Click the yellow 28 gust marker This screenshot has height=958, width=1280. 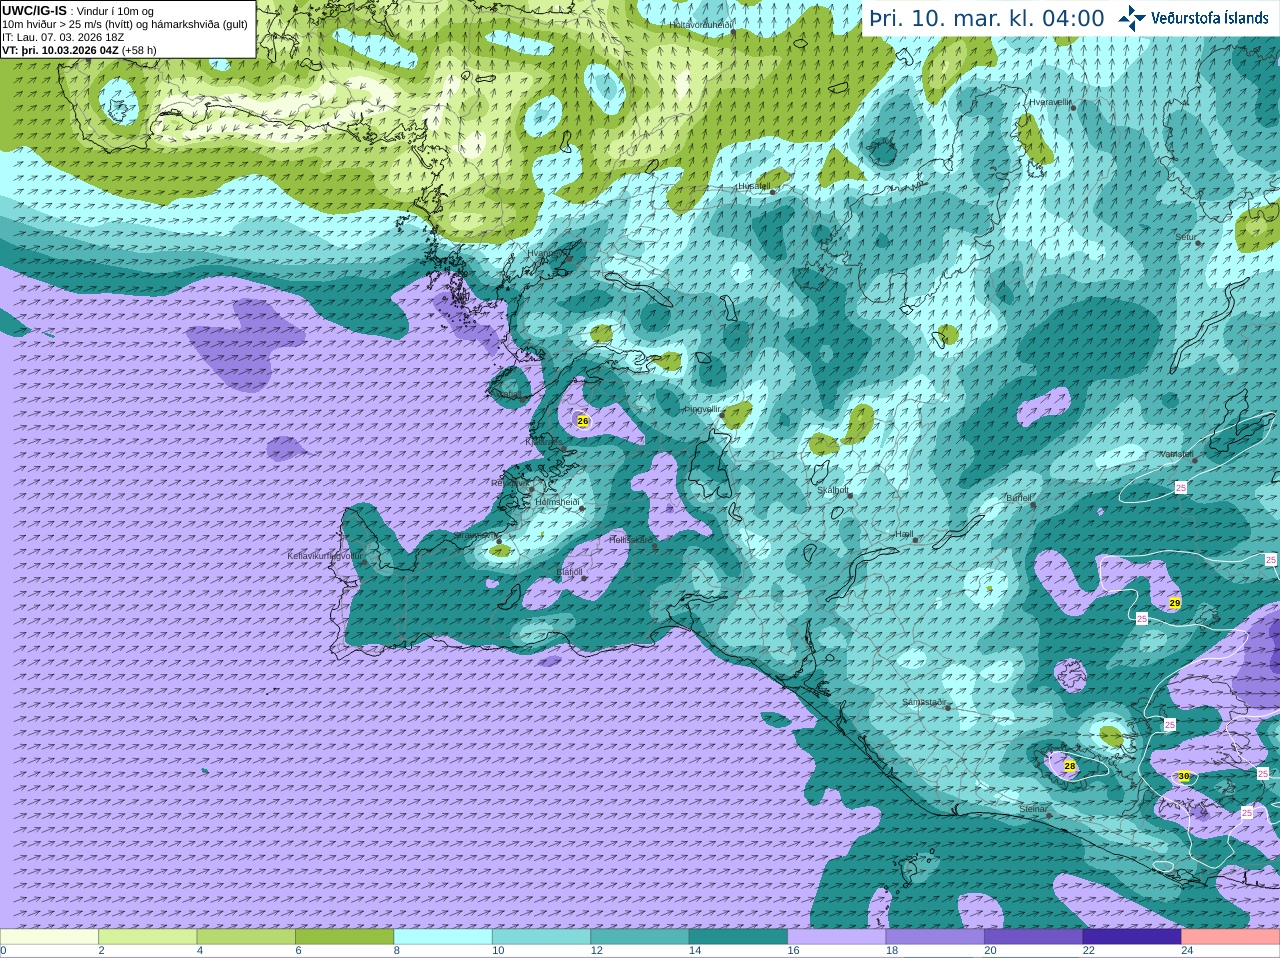point(1070,766)
